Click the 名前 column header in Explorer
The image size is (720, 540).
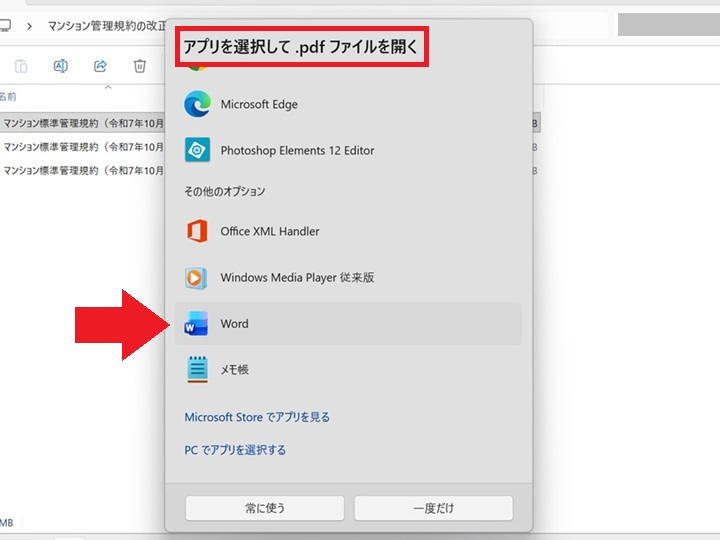8,96
